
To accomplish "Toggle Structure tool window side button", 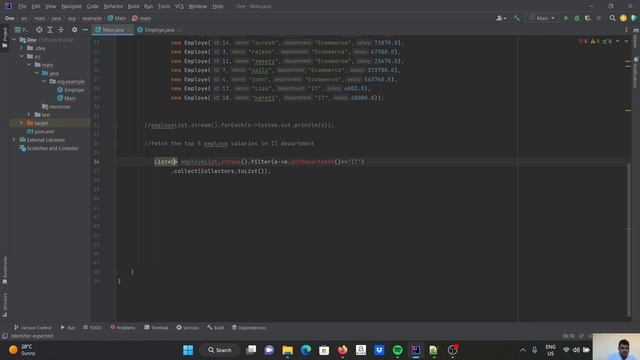I will (5, 305).
